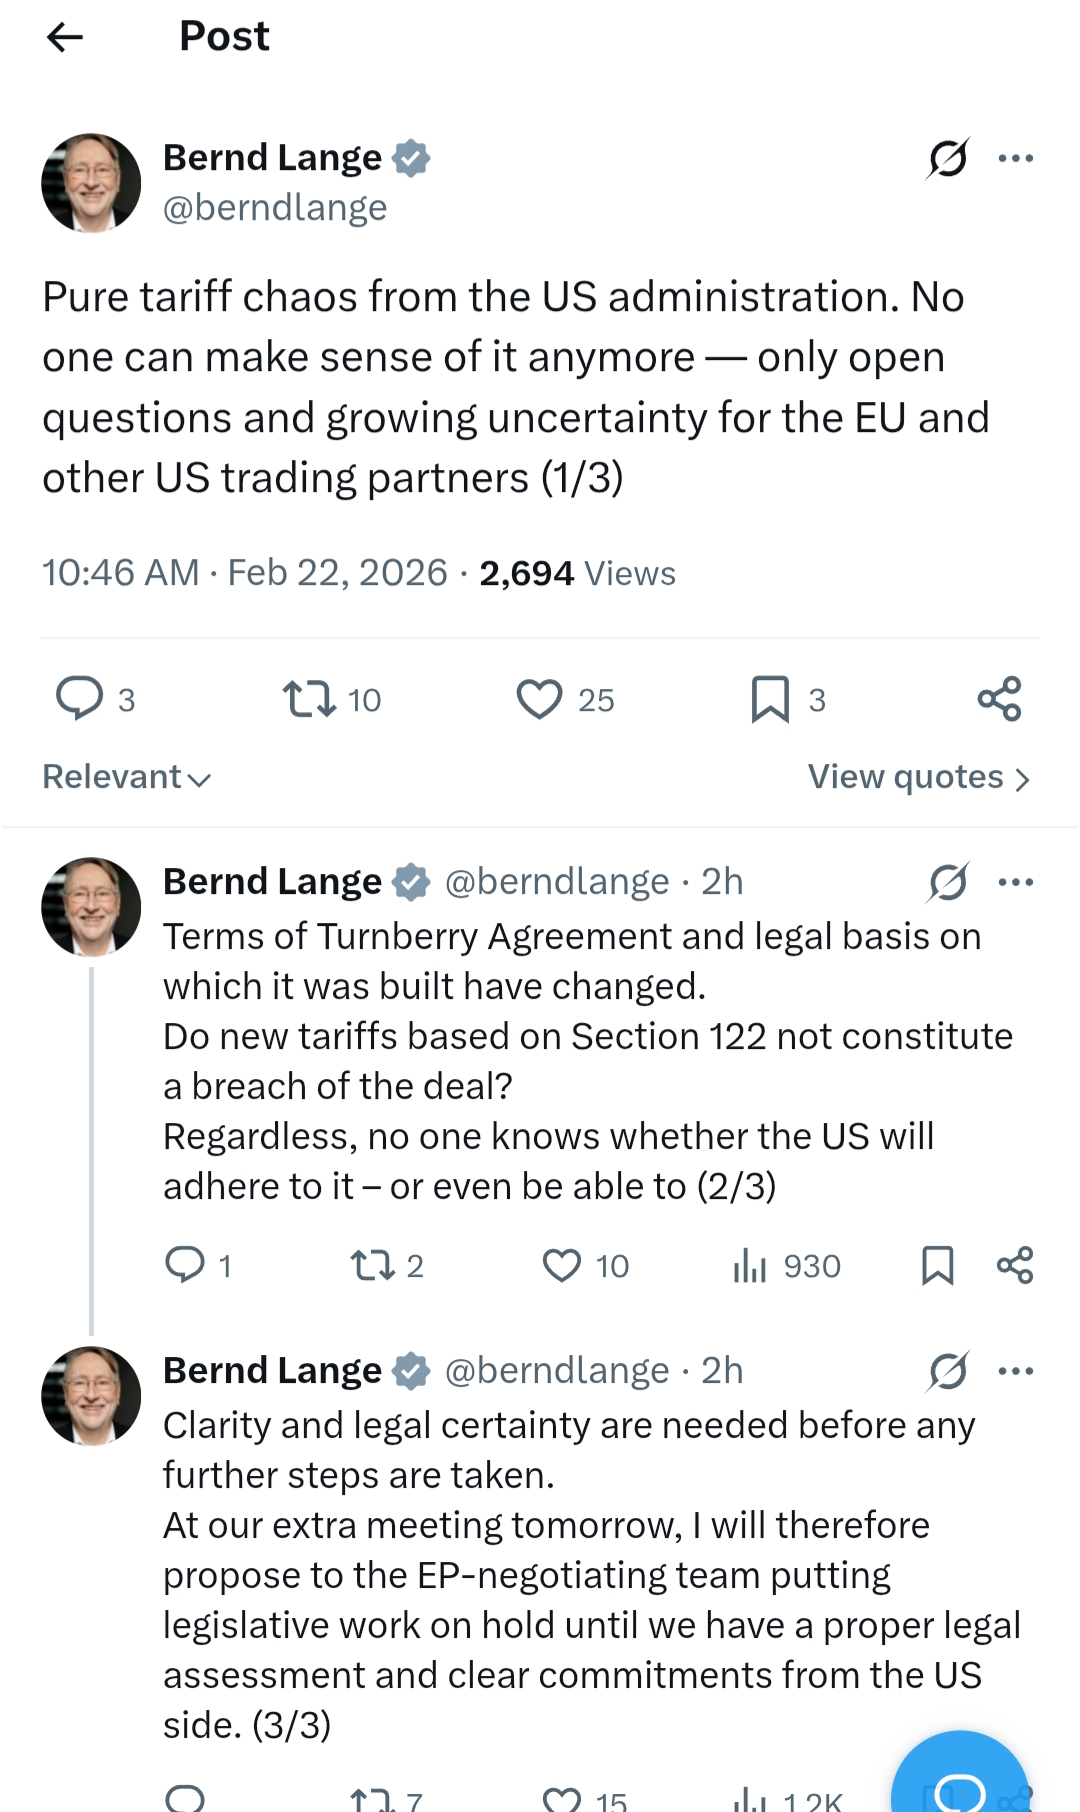This screenshot has height=1812, width=1080.
Task: Open more options on 3/3 reply
Action: (x=1016, y=1371)
